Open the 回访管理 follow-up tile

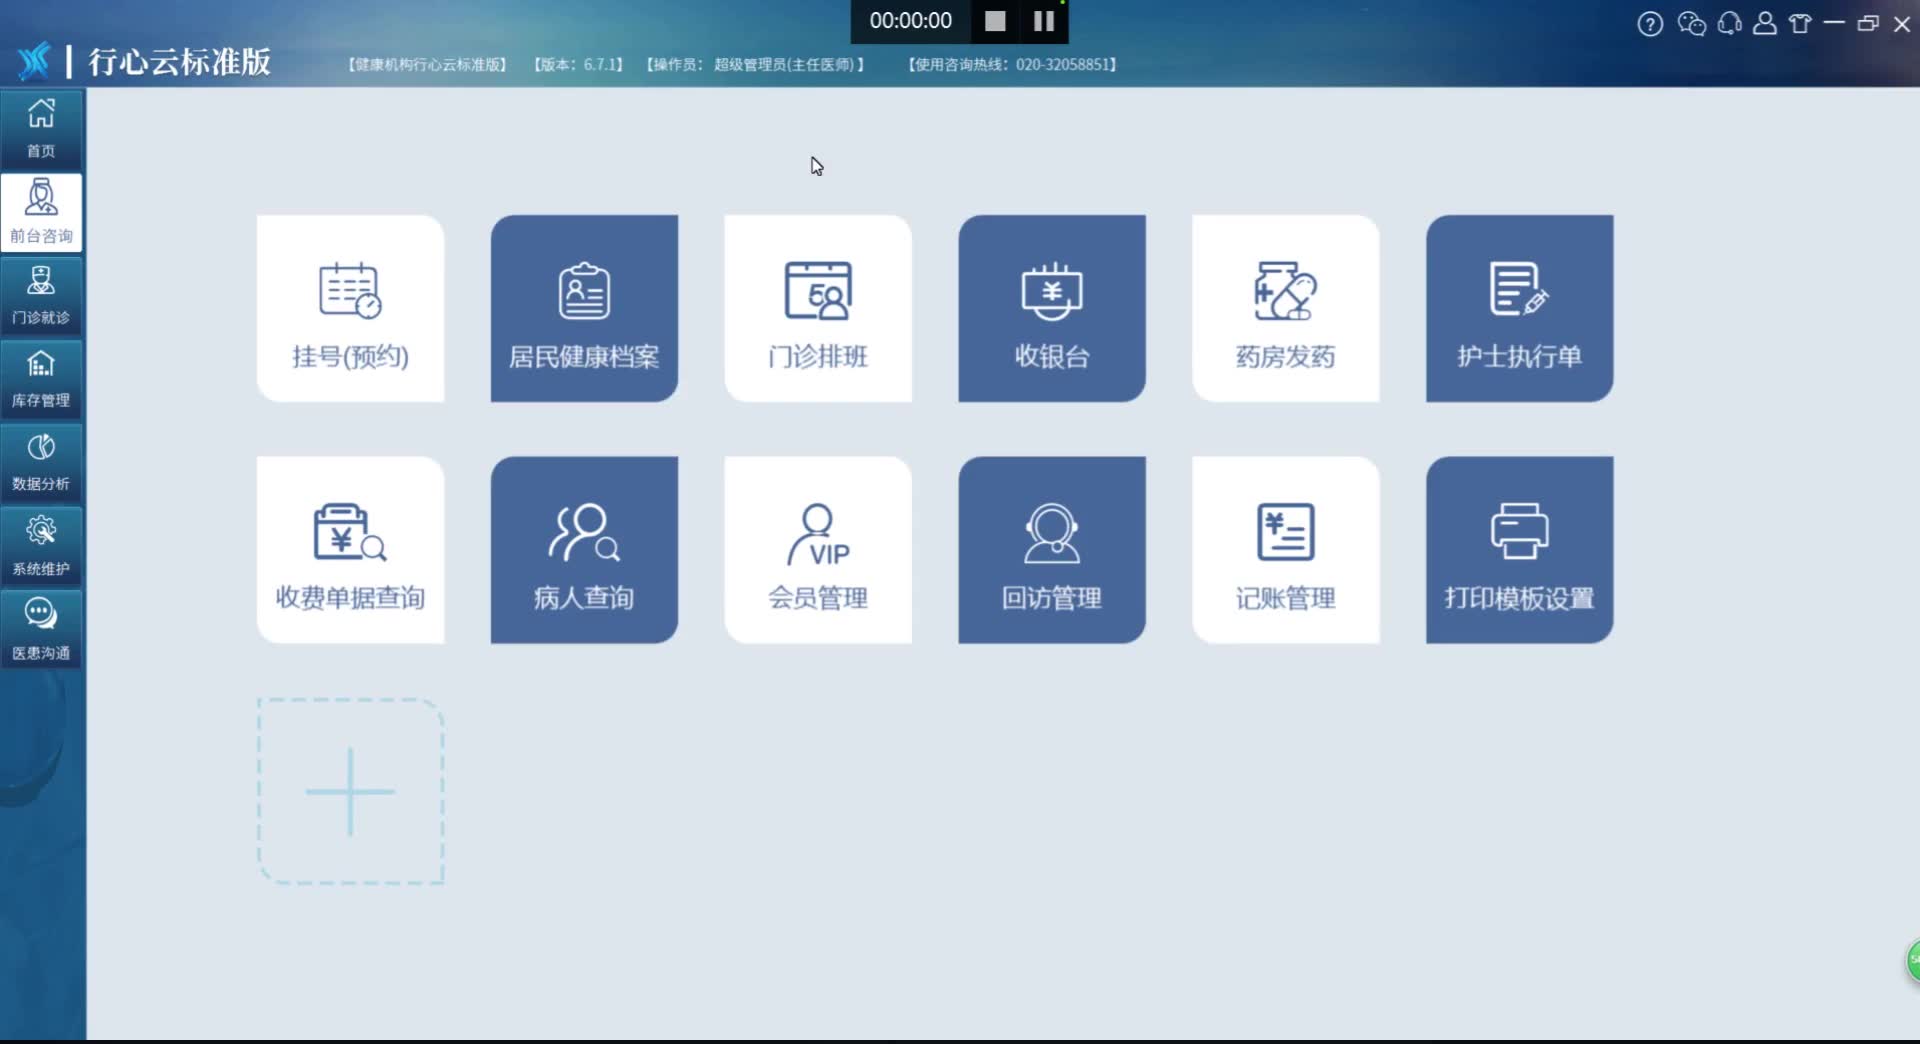(1052, 550)
